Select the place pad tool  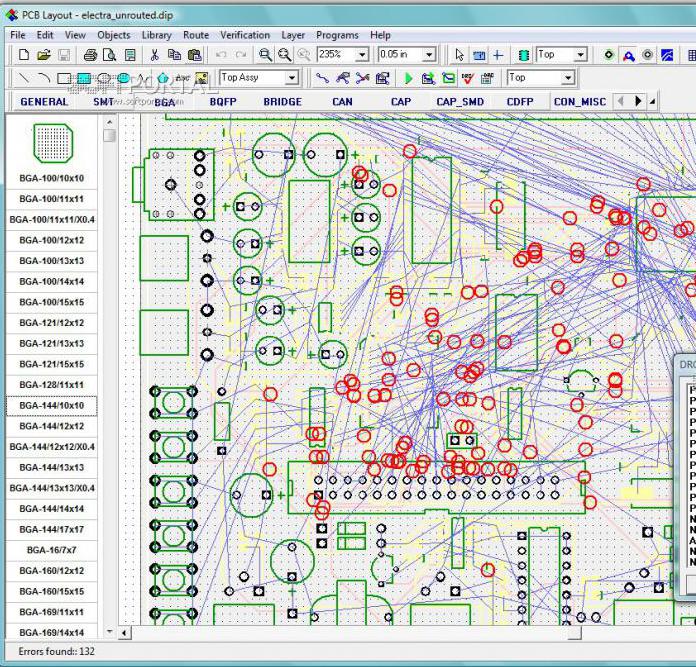point(609,55)
